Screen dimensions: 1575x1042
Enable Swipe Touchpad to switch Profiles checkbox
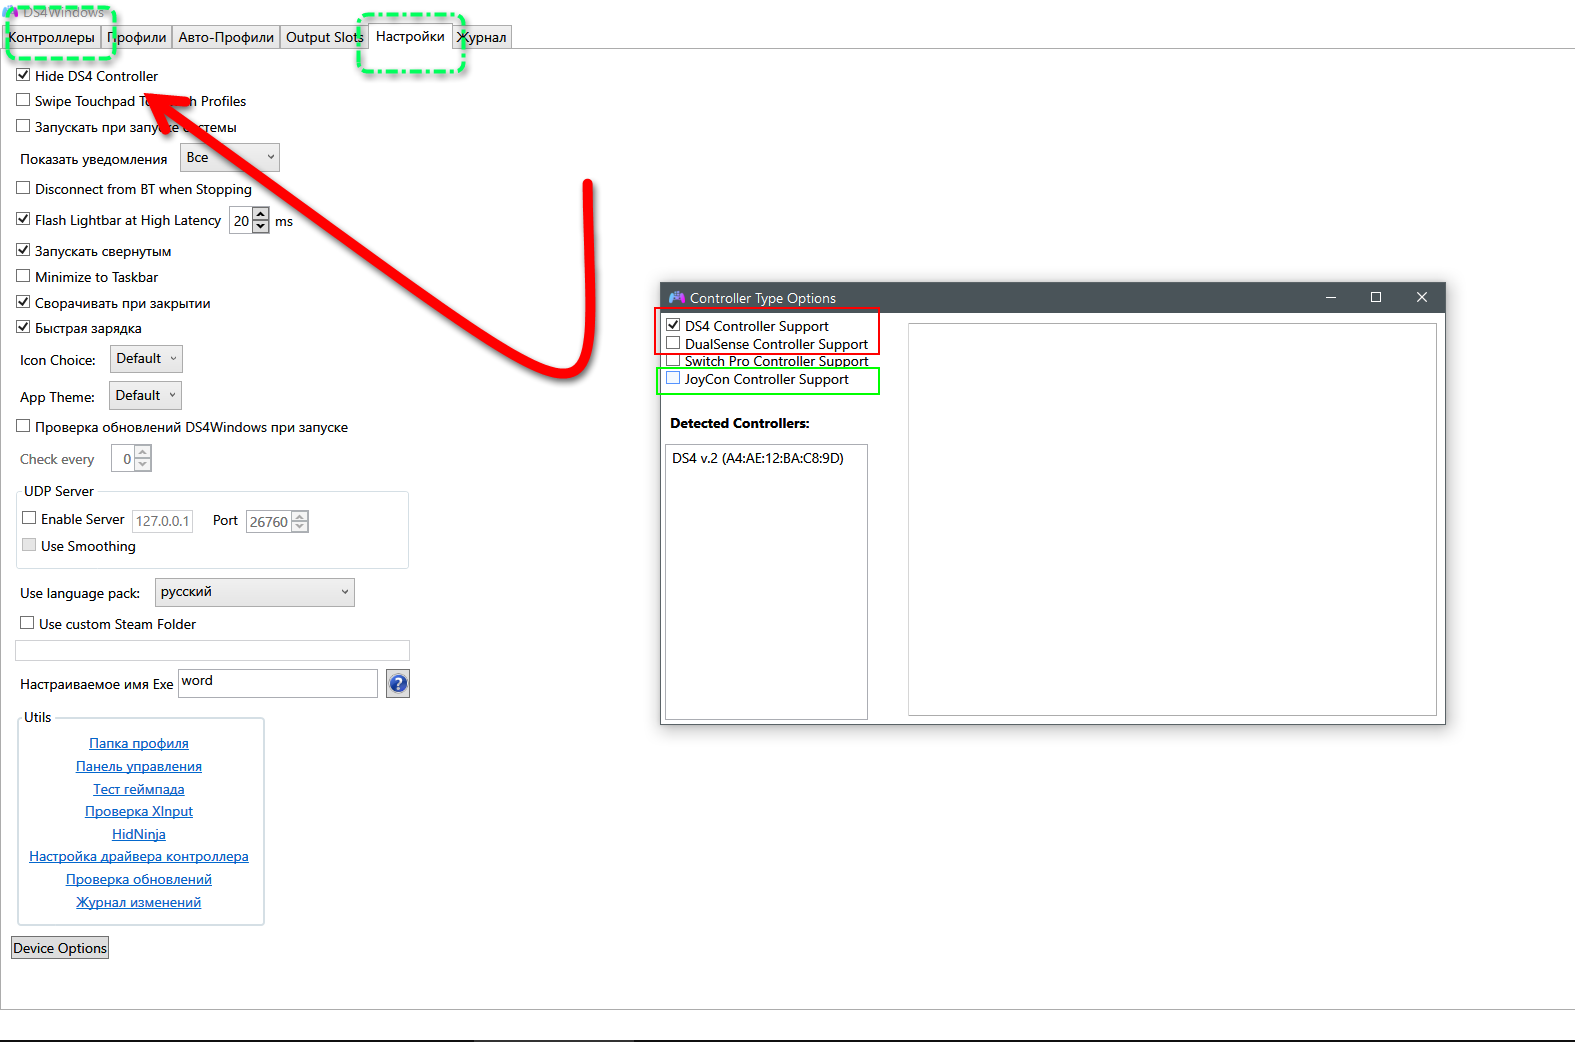click(23, 100)
